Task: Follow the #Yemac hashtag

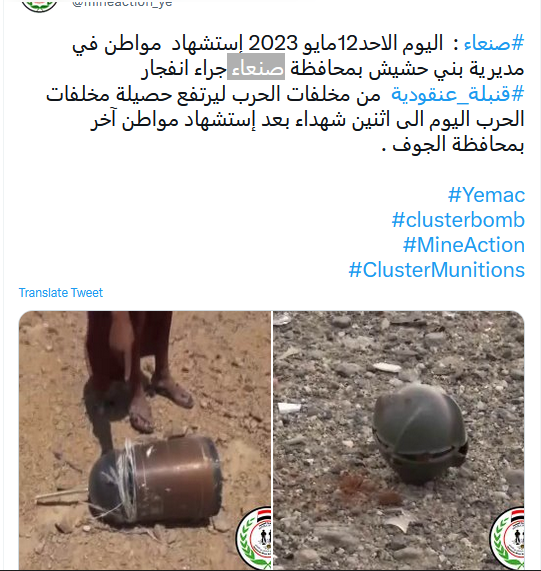Action: point(486,195)
